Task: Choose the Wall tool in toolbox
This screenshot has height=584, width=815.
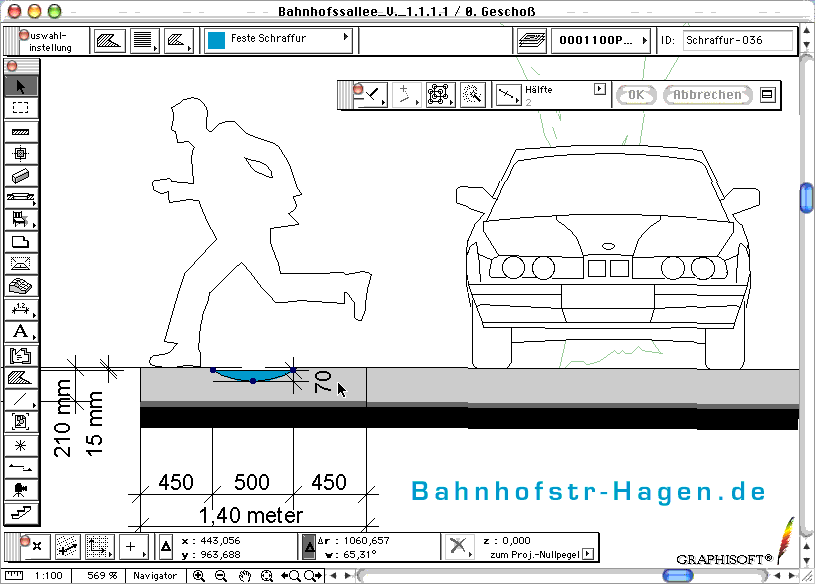Action: pyautogui.click(x=20, y=131)
